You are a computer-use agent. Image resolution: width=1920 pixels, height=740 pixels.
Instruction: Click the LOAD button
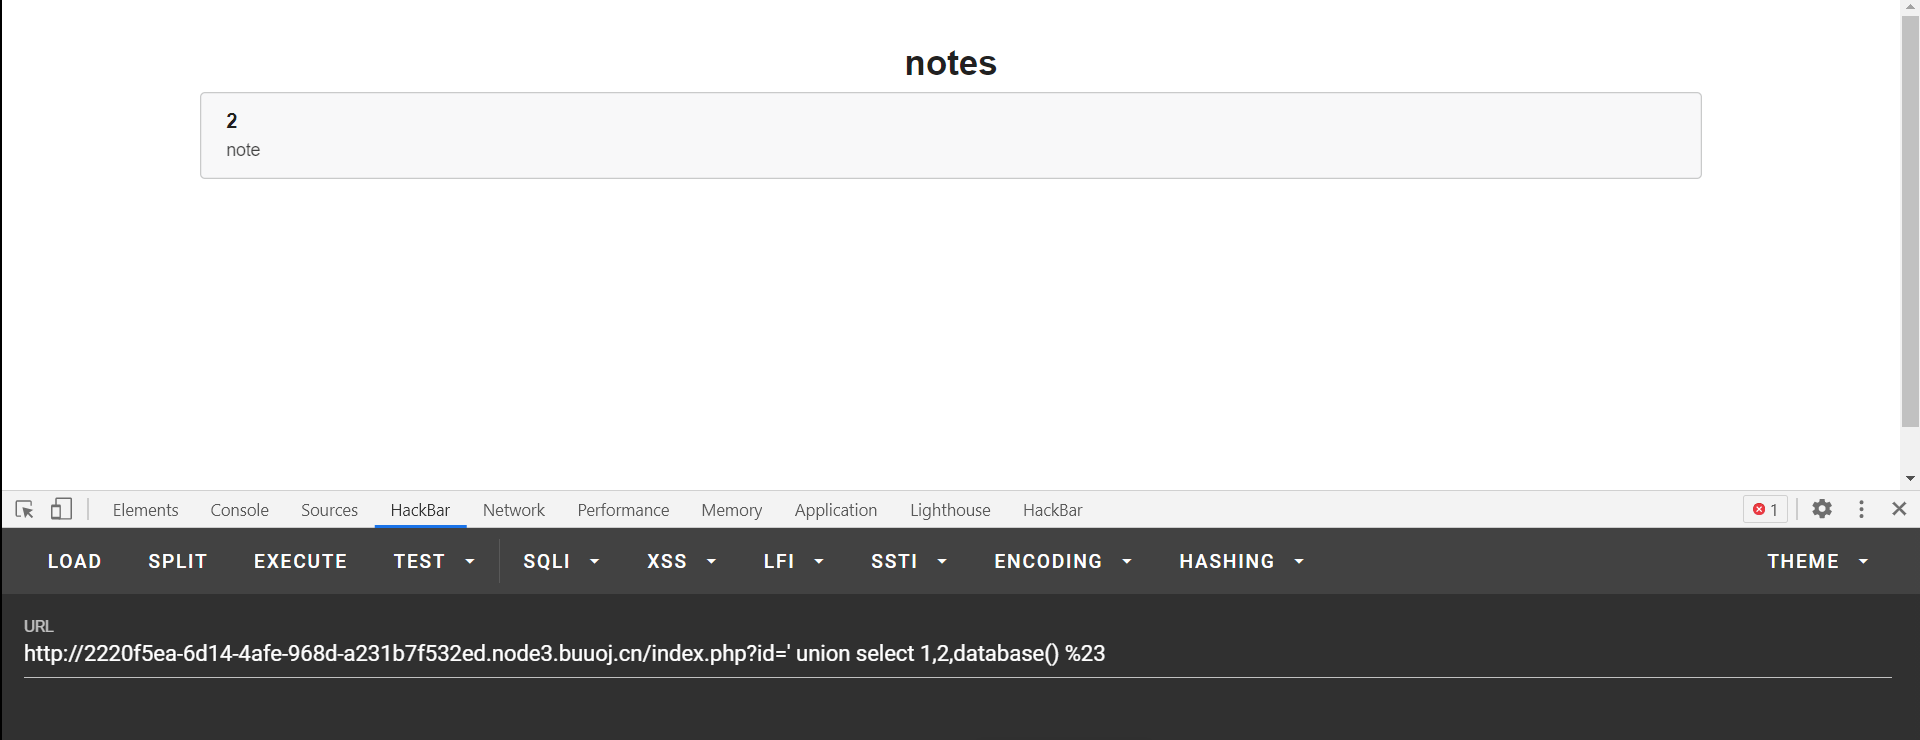tap(75, 562)
